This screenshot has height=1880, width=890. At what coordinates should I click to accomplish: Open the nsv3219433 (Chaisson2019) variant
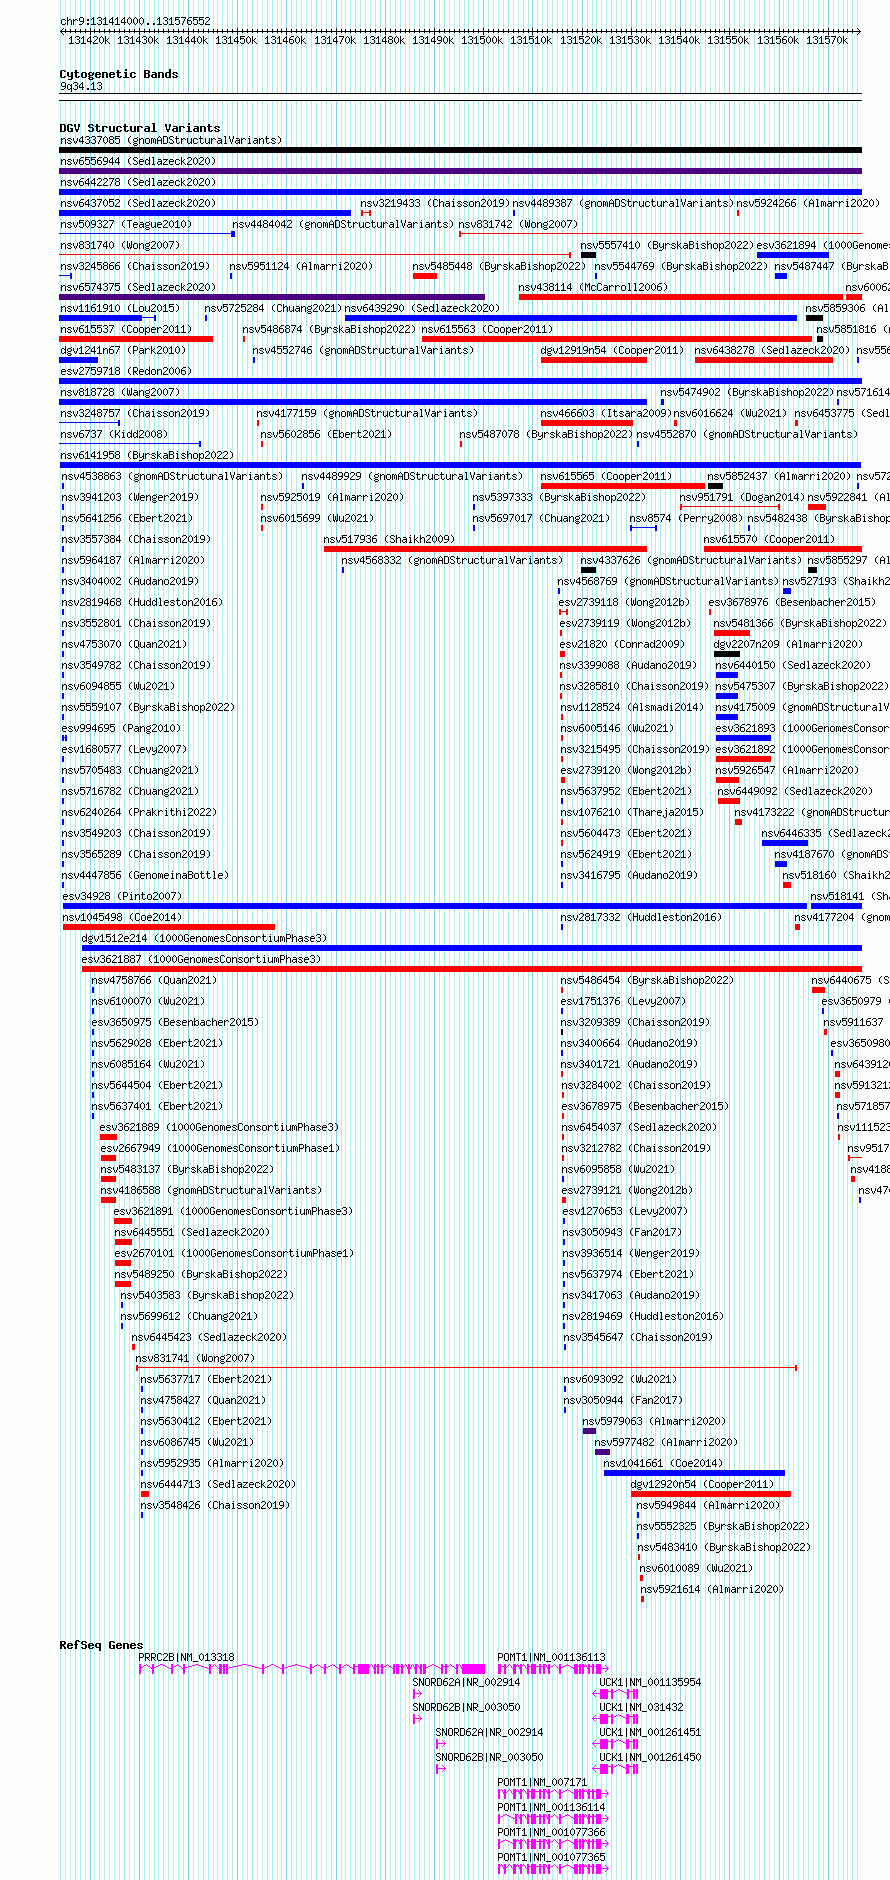click(x=435, y=203)
